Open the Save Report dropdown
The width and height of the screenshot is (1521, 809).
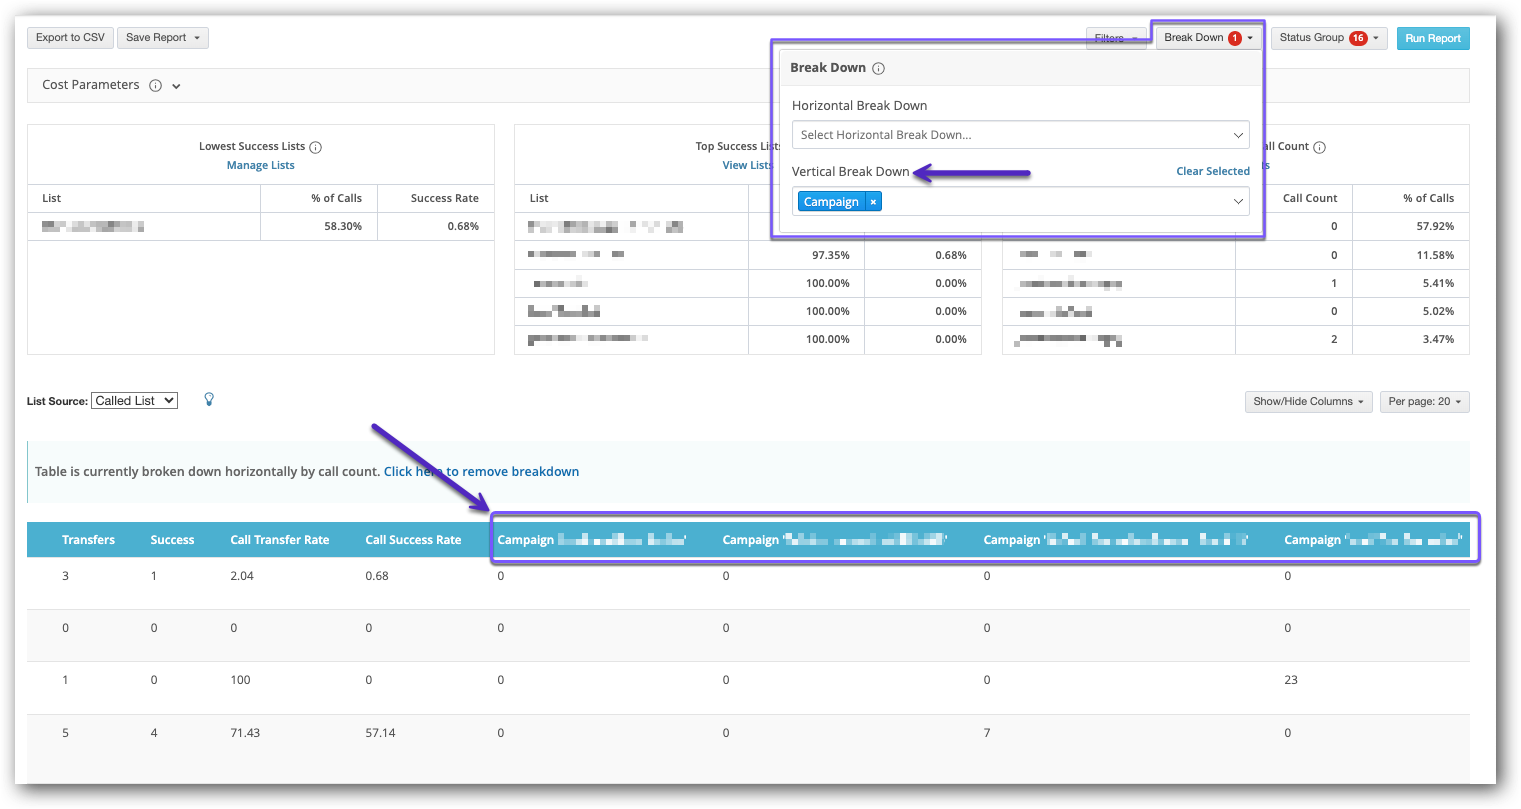[x=162, y=37]
